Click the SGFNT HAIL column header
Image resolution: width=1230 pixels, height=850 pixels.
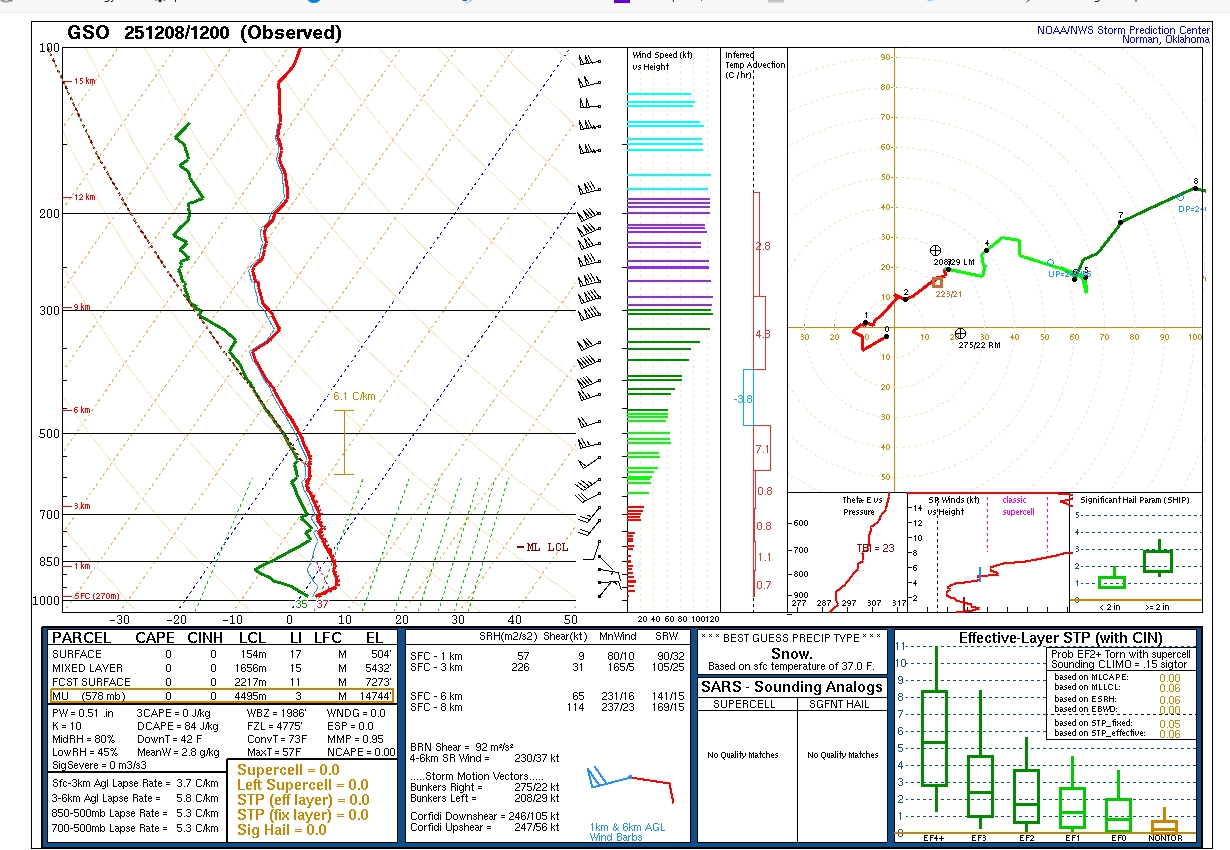pos(840,704)
